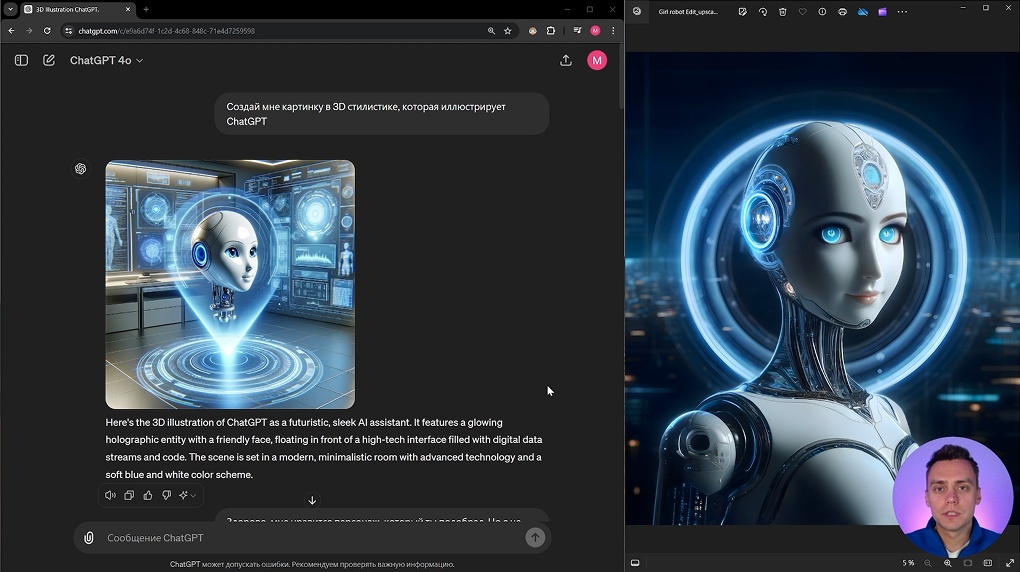The width and height of the screenshot is (1020, 572).
Task: Click the user prompt 'Создай мне картинку' bubble
Action: click(382, 114)
